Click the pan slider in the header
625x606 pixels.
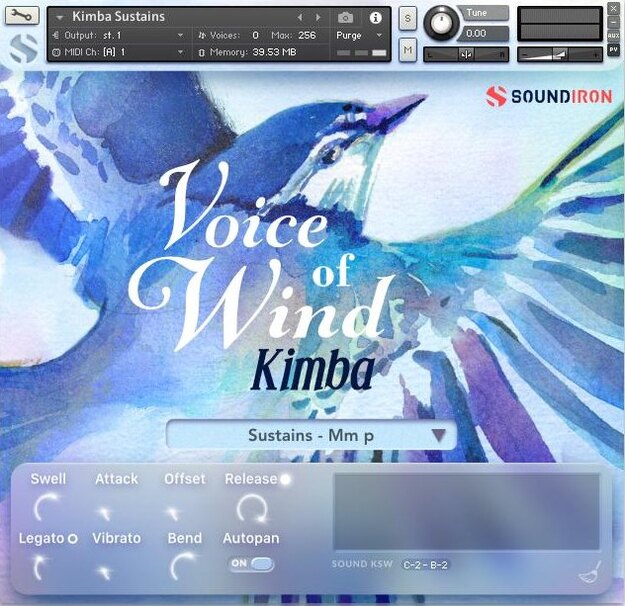coord(466,54)
